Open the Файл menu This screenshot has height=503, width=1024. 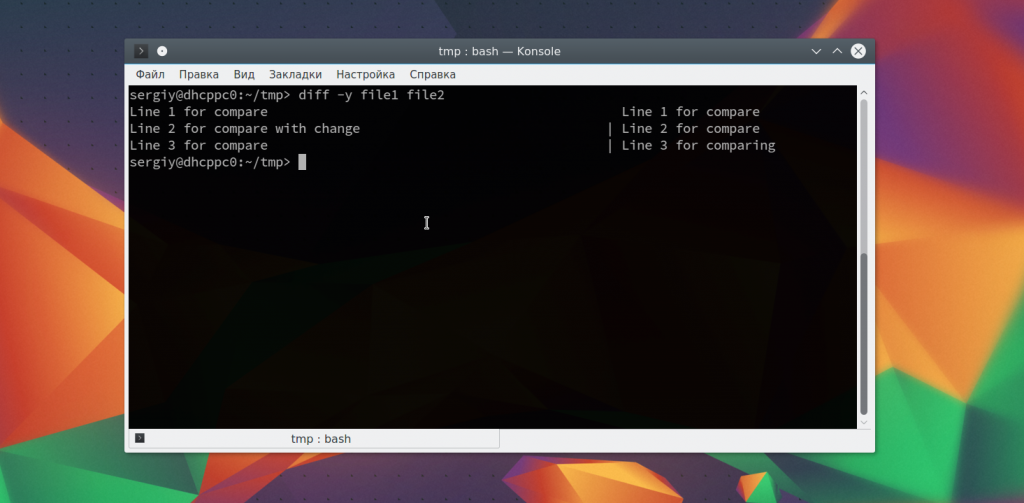pyautogui.click(x=150, y=74)
